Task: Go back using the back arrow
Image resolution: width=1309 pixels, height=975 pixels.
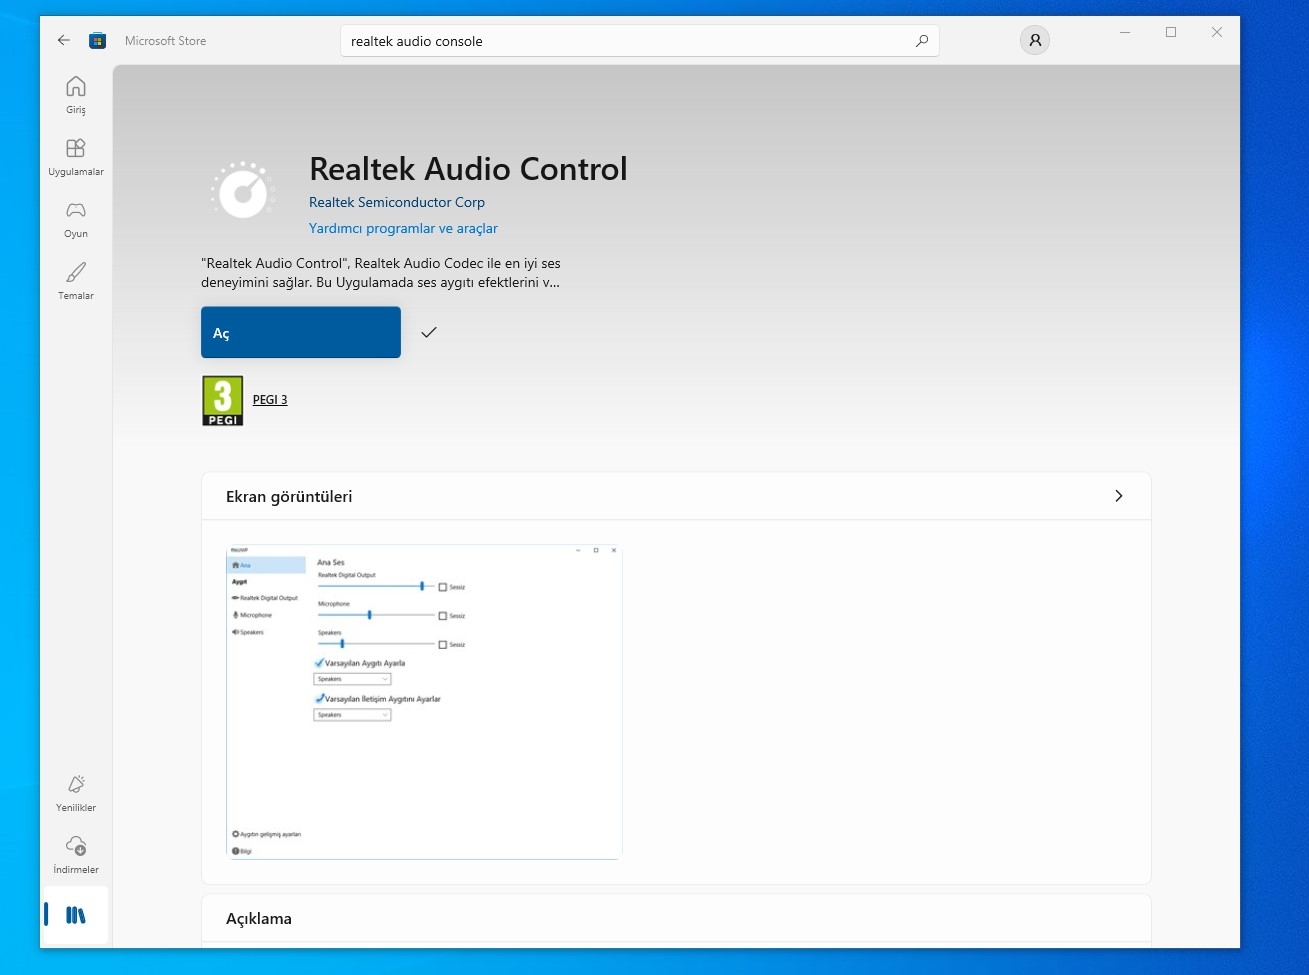Action: (64, 41)
